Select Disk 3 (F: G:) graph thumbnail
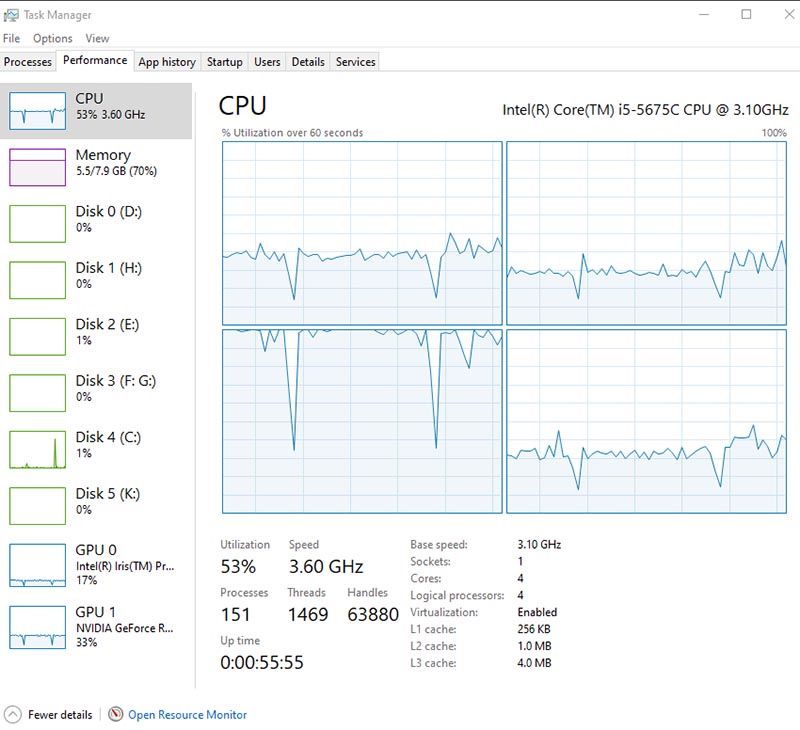The height and width of the screenshot is (730, 800). 37,393
